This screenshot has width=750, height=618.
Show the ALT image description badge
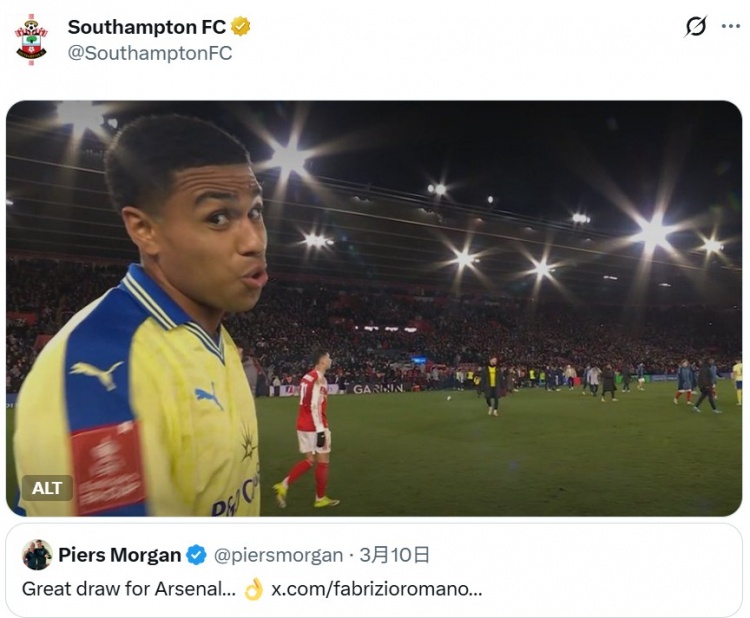click(47, 488)
